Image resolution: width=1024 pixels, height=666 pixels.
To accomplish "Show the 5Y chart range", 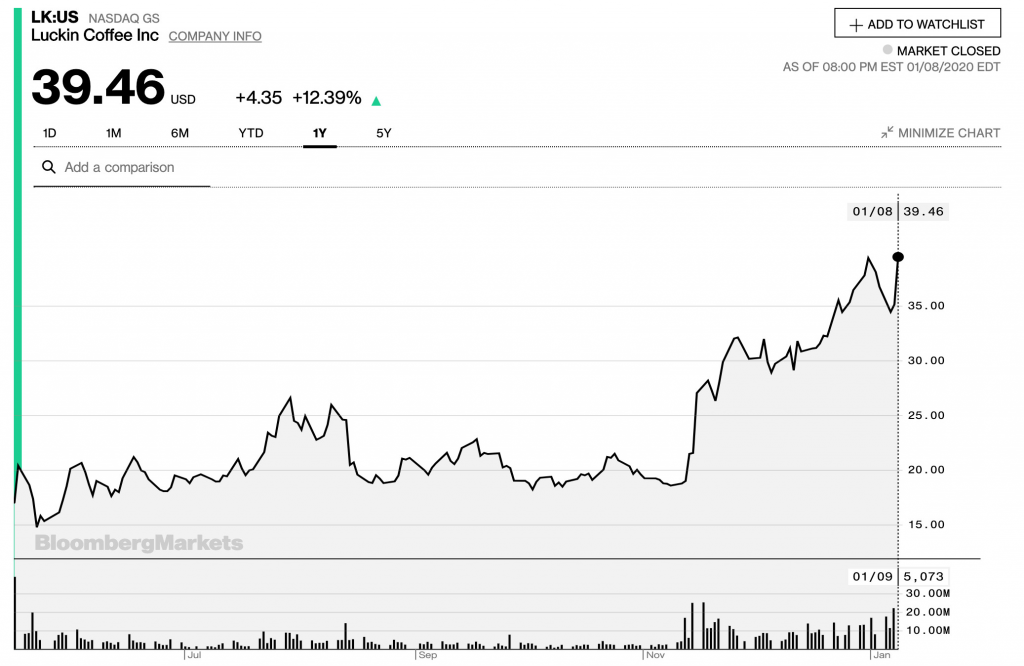I will [384, 133].
